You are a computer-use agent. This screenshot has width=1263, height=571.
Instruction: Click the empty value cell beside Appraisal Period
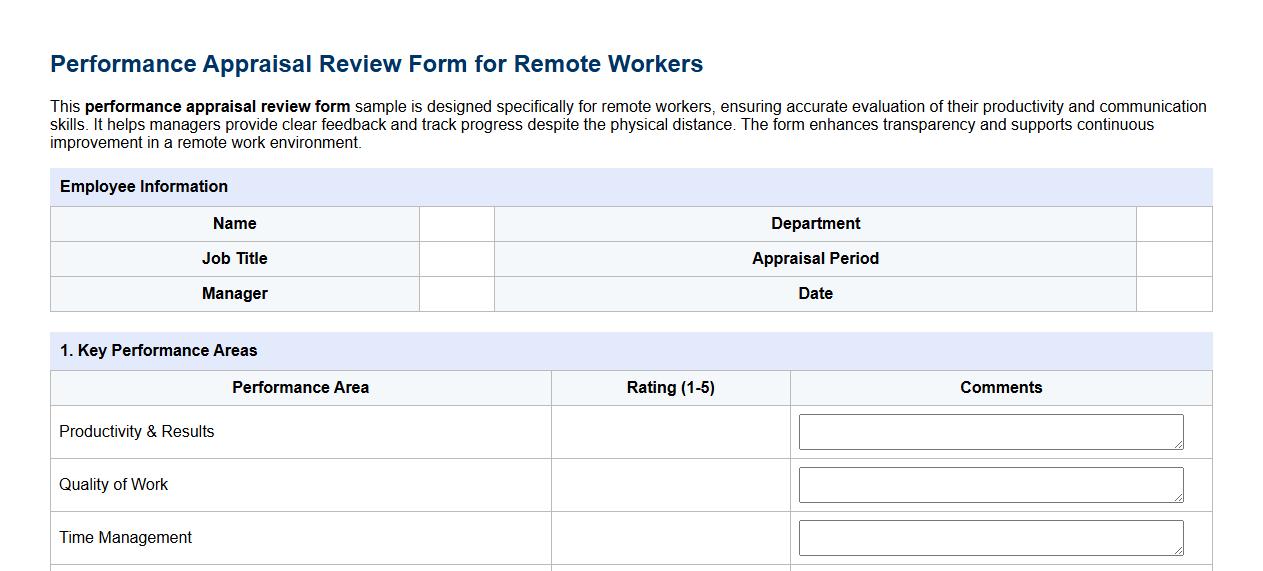[x=1174, y=259]
